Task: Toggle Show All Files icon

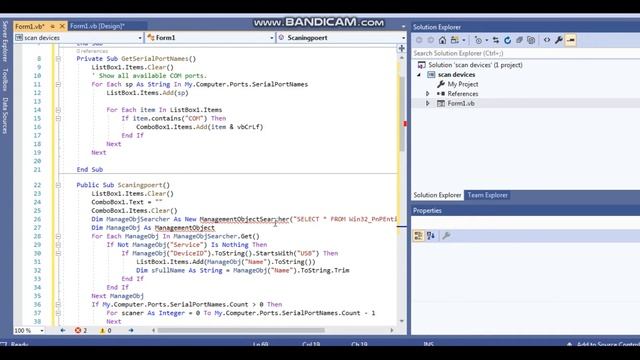Action: [531, 40]
